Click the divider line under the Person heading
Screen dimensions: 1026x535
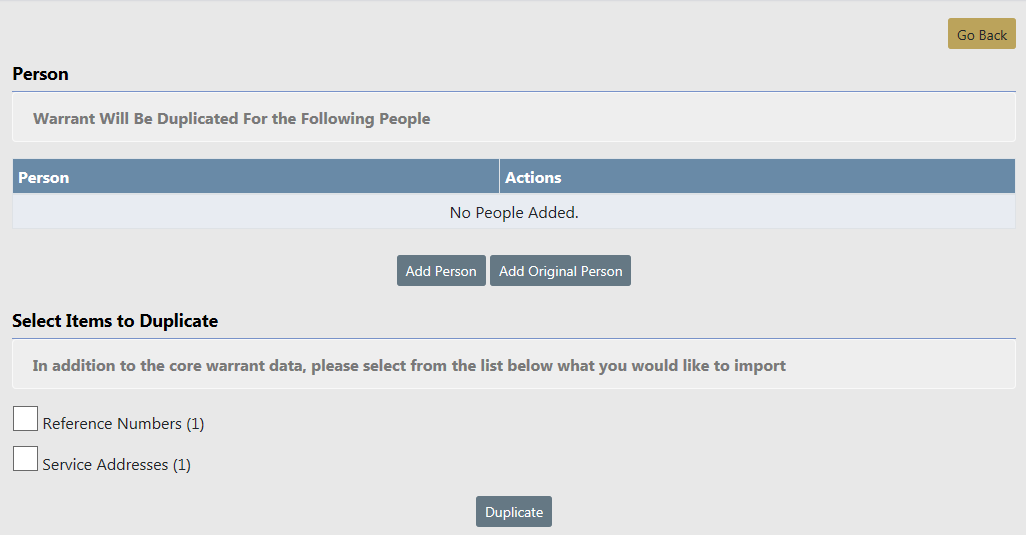click(514, 91)
